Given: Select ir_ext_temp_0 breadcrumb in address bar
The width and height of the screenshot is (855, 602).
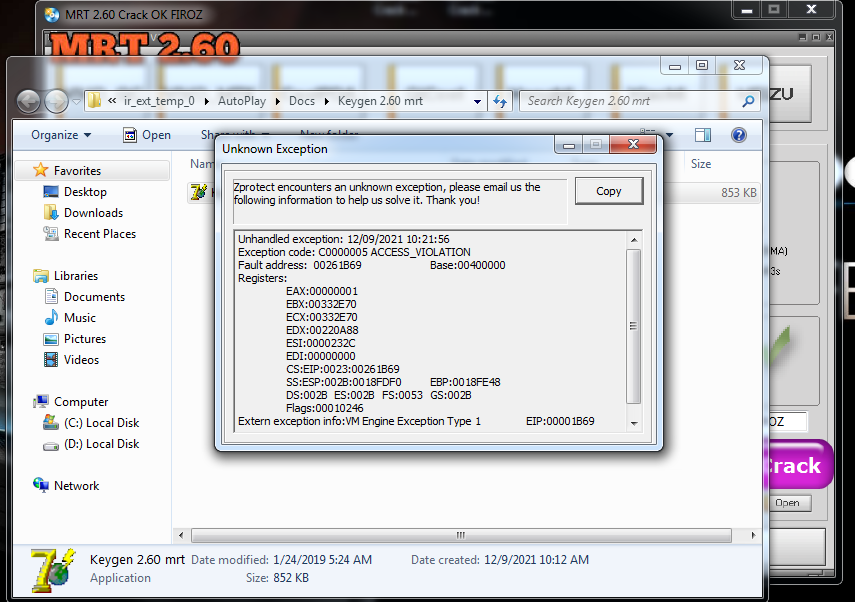Looking at the screenshot, I should tap(159, 101).
